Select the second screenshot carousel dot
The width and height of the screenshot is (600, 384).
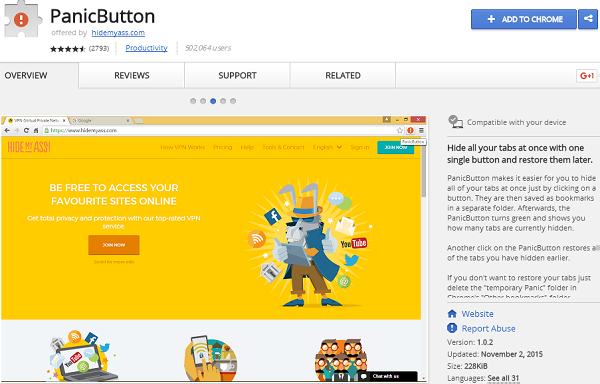click(x=203, y=101)
